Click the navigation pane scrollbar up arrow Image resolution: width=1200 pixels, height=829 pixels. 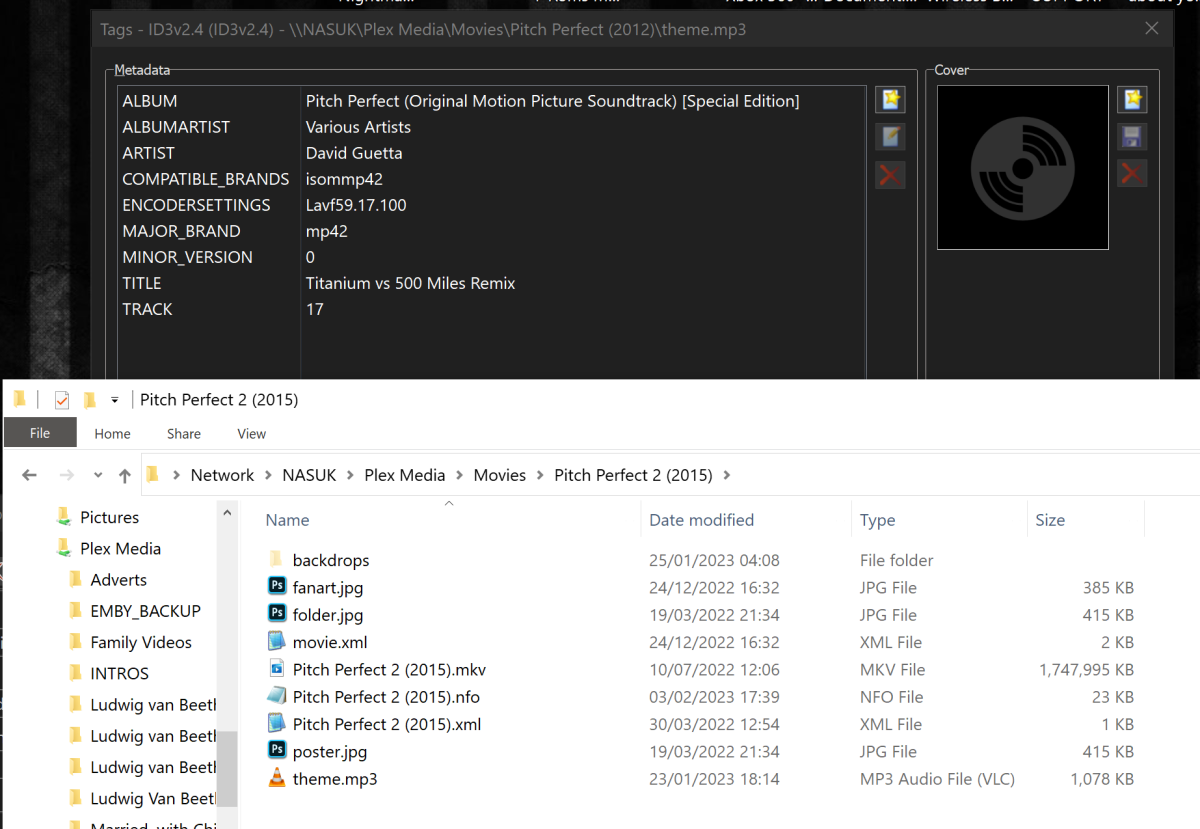pyautogui.click(x=228, y=514)
